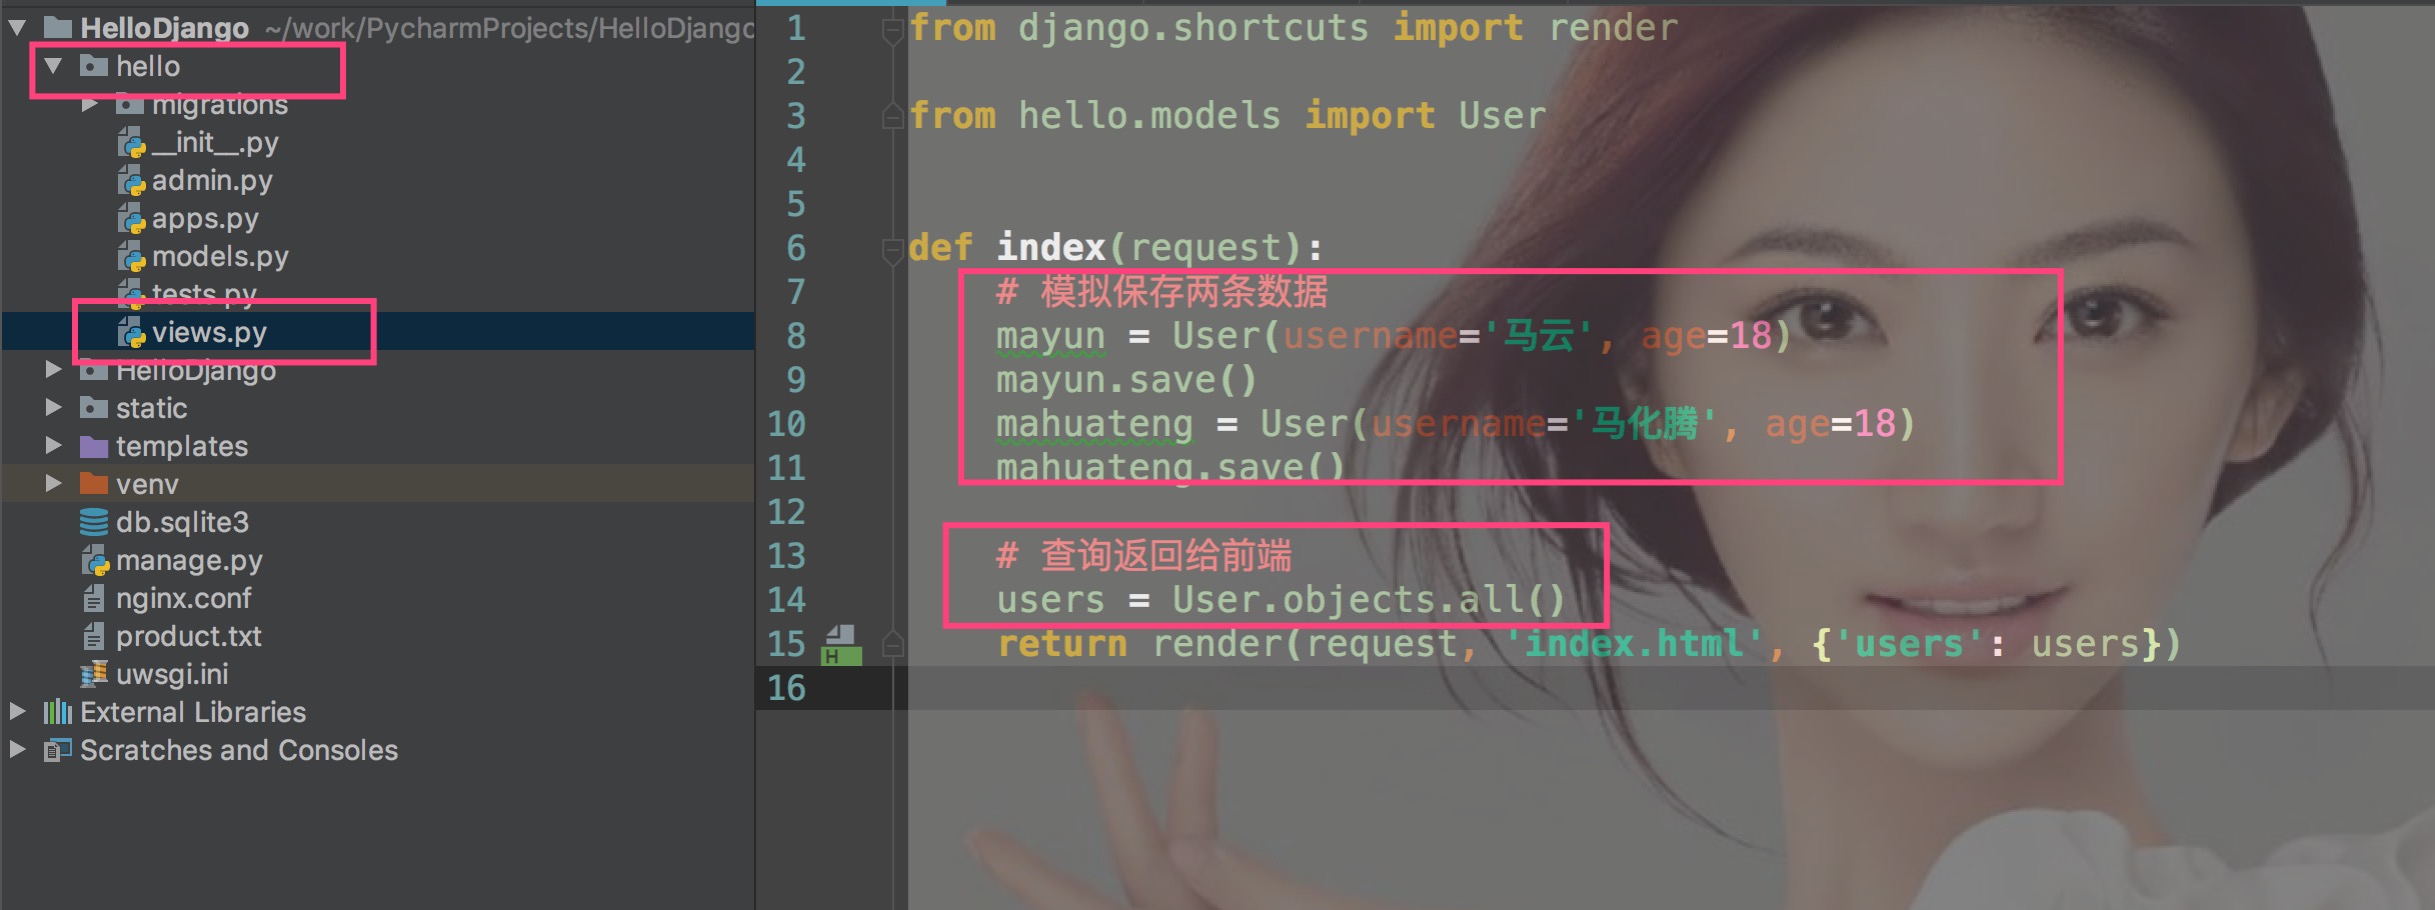The image size is (2435, 910).
Task: Click the nginx.conf file icon
Action: click(93, 598)
